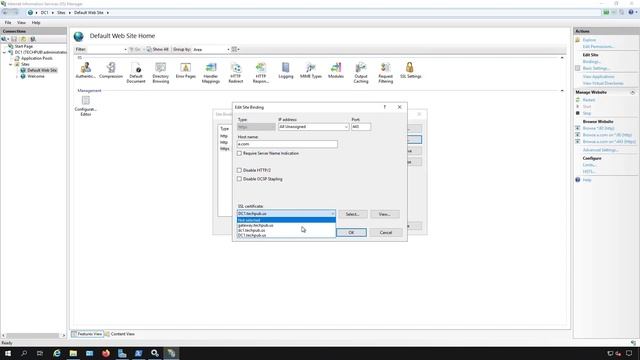The width and height of the screenshot is (640, 360).
Task: Collapse the Manage Website section
Action: [633, 93]
